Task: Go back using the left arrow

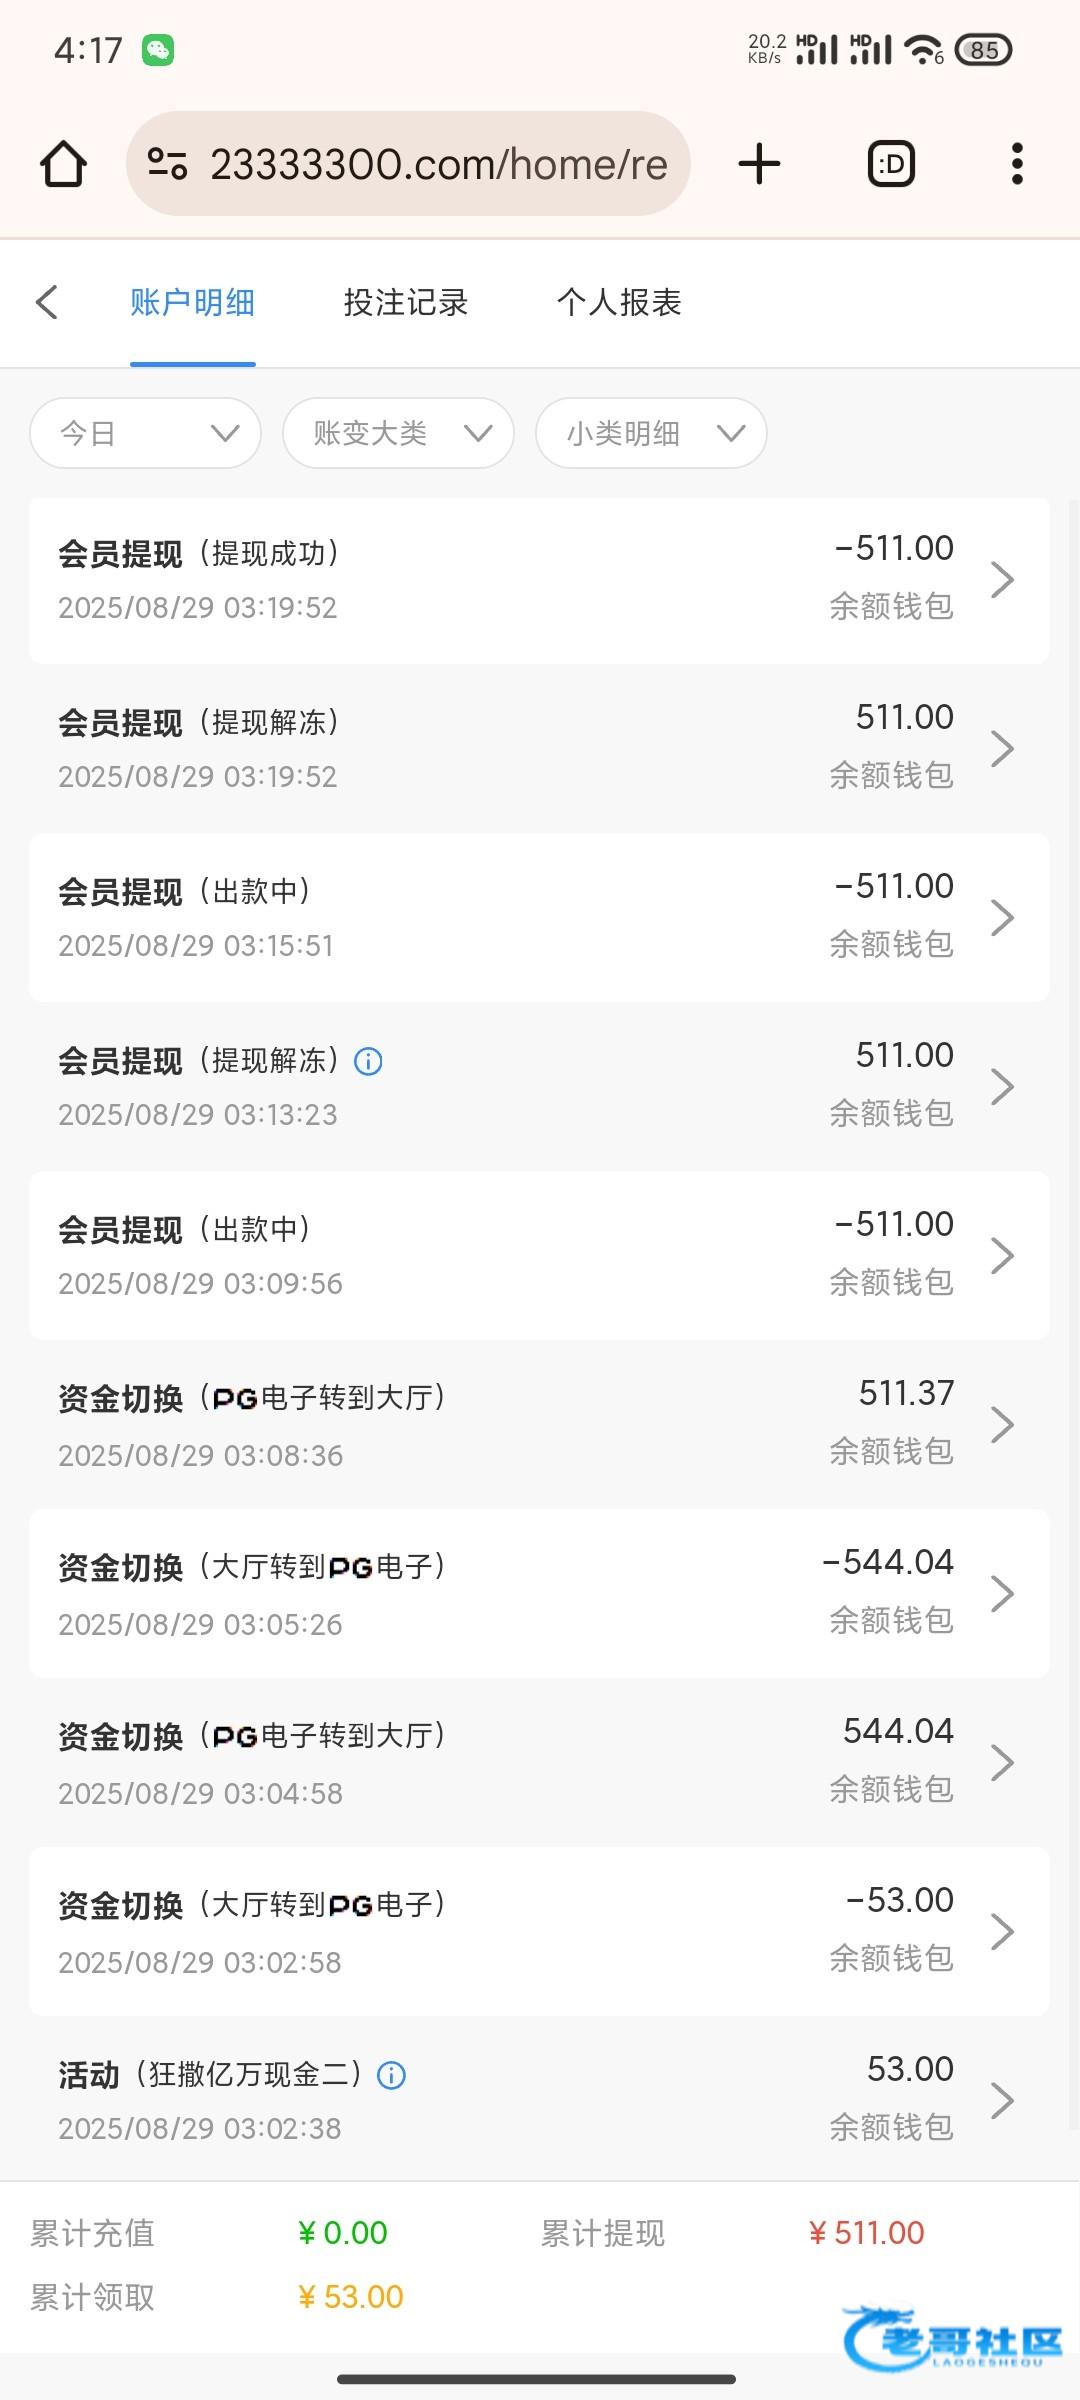Action: point(47,302)
